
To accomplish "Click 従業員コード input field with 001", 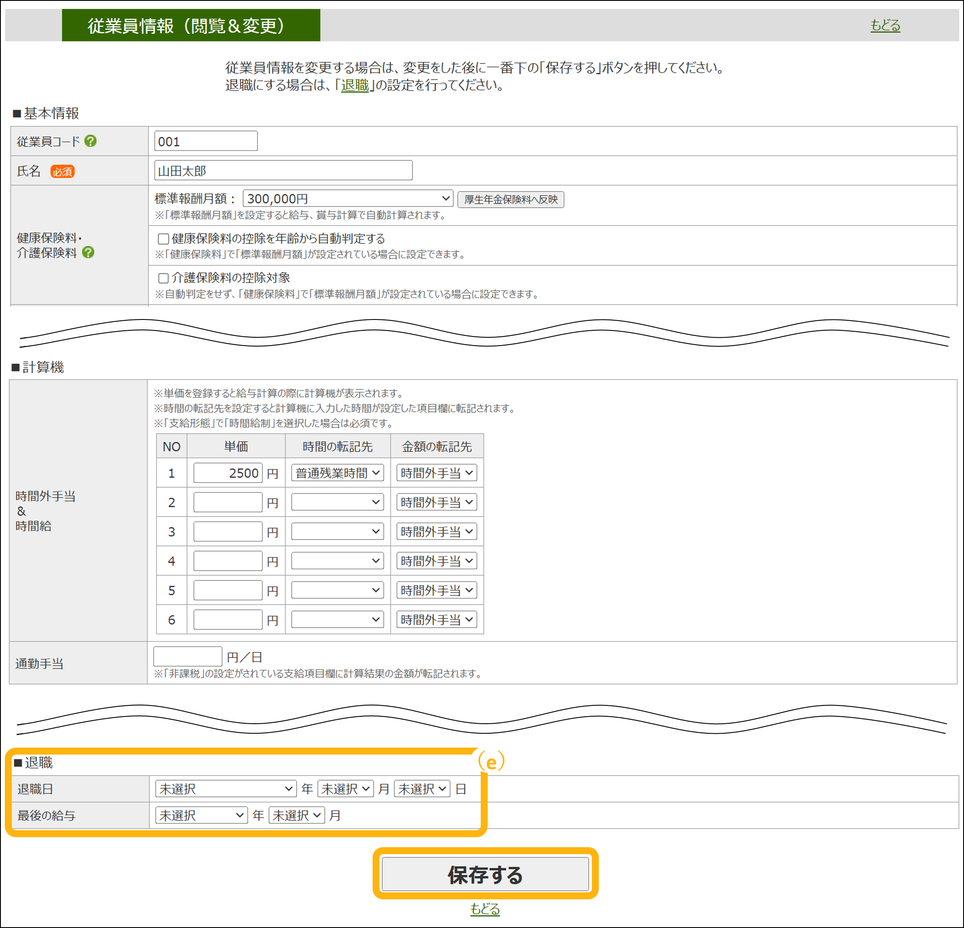I will [206, 141].
